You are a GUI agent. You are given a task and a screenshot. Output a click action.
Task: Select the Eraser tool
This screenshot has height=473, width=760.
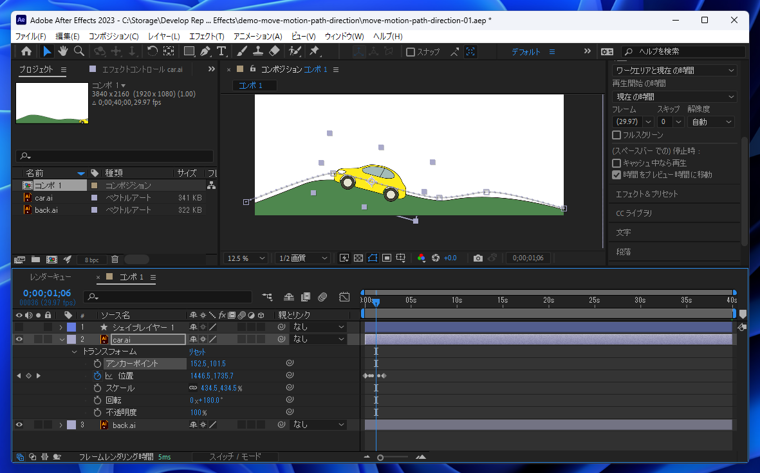(274, 51)
